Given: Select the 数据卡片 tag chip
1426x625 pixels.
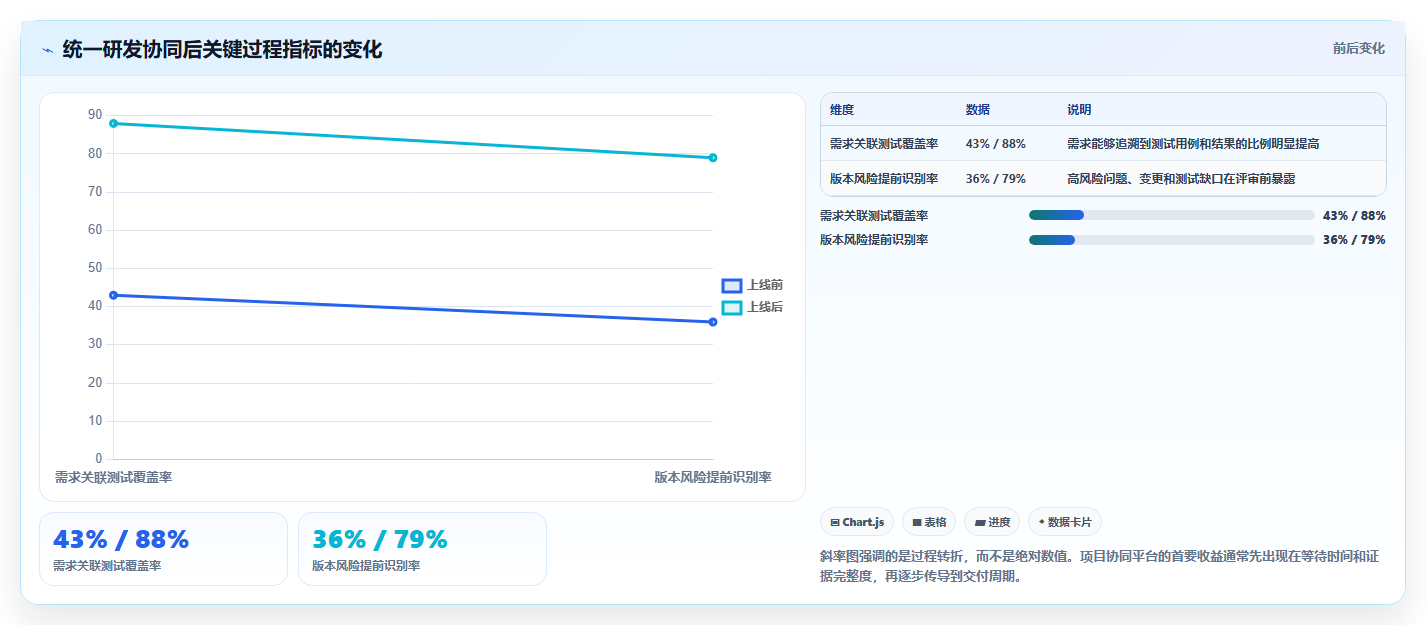Looking at the screenshot, I should click(x=1065, y=522).
